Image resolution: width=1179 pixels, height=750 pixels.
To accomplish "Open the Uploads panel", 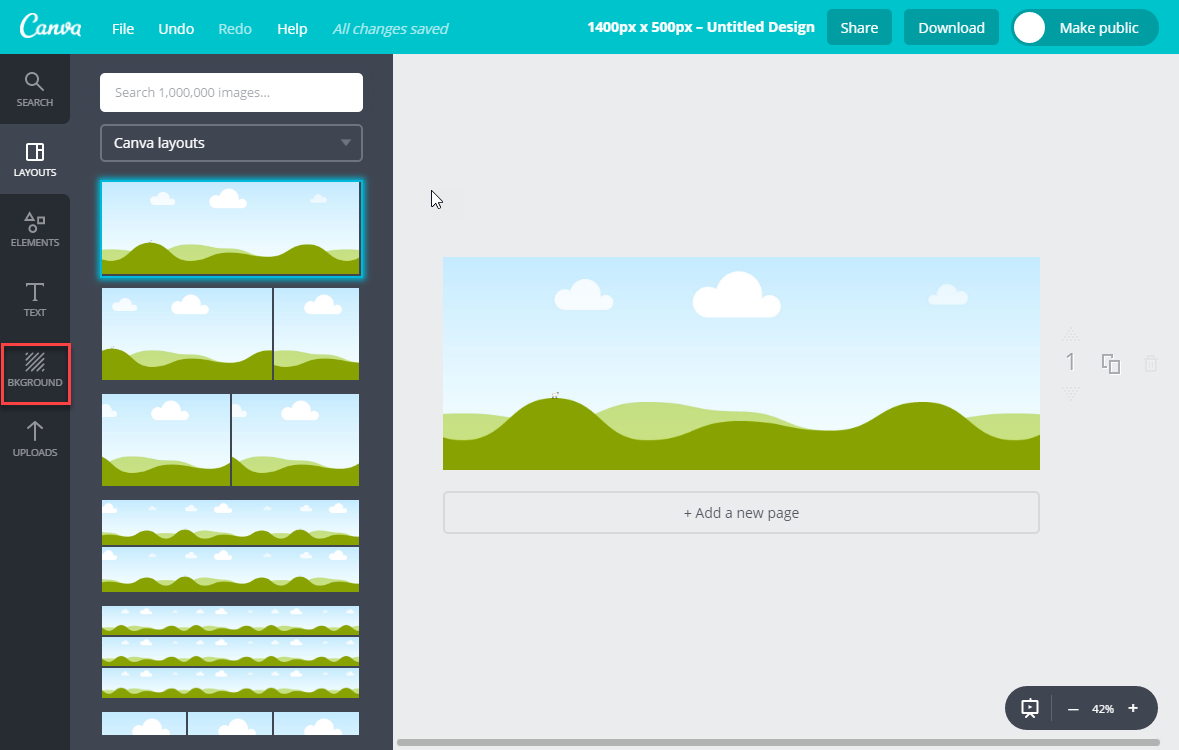I will pos(35,439).
